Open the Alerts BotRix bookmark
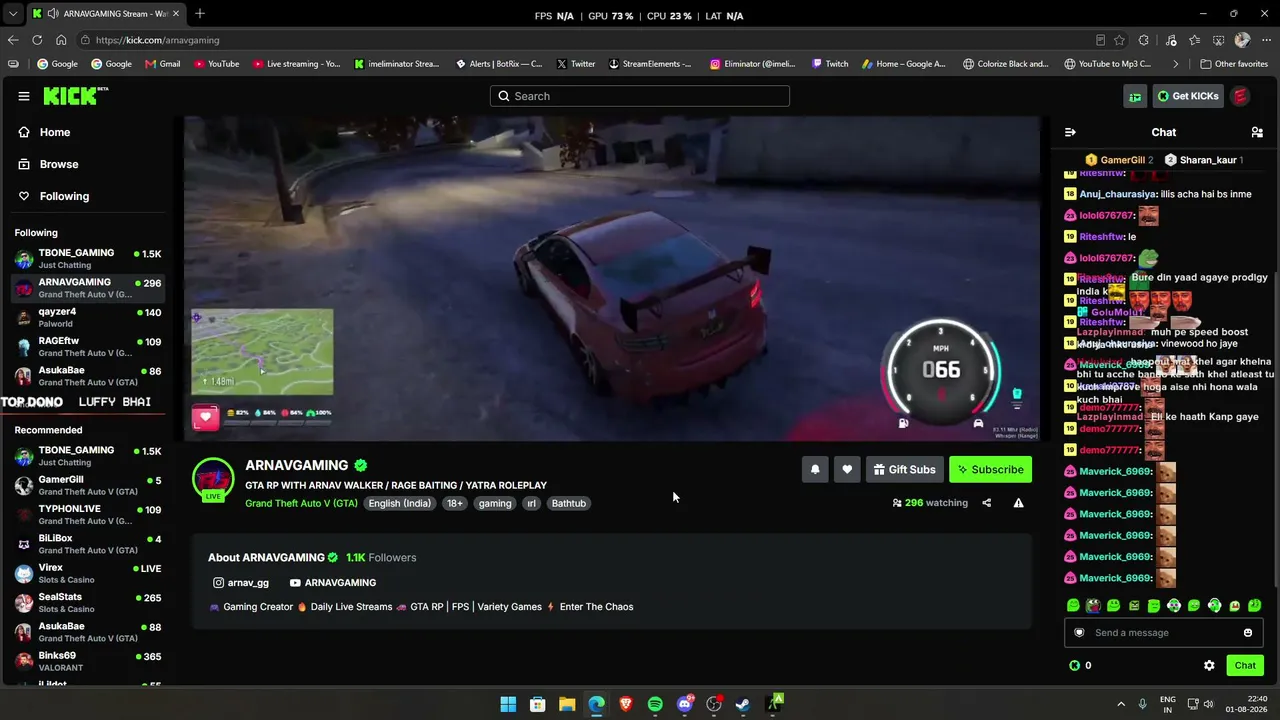This screenshot has width=1280, height=720. coord(499,64)
